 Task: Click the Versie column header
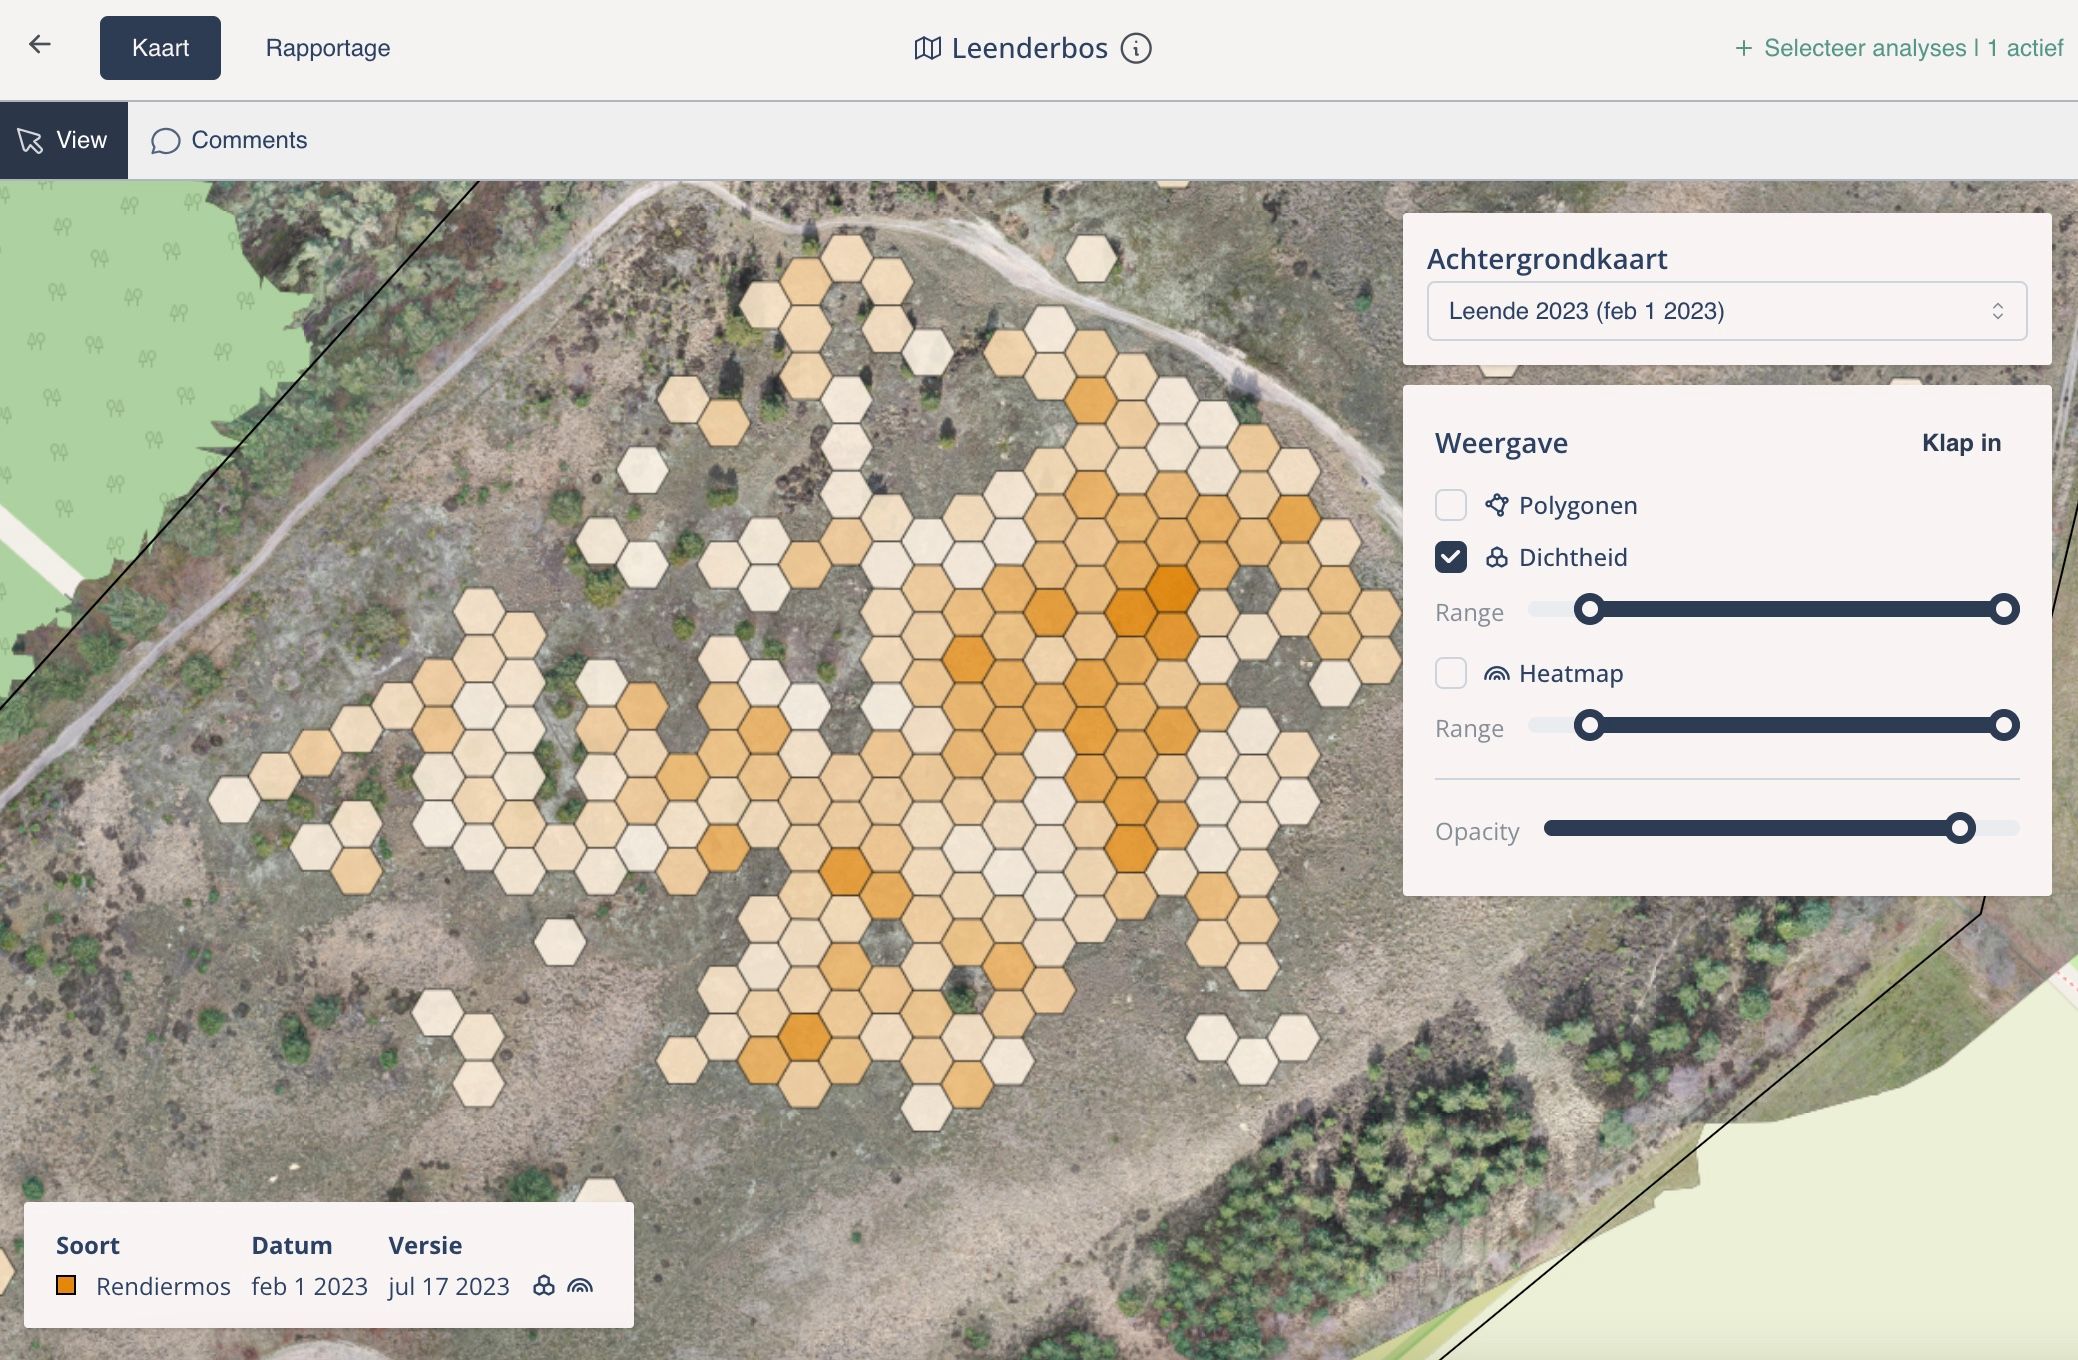tap(425, 1245)
